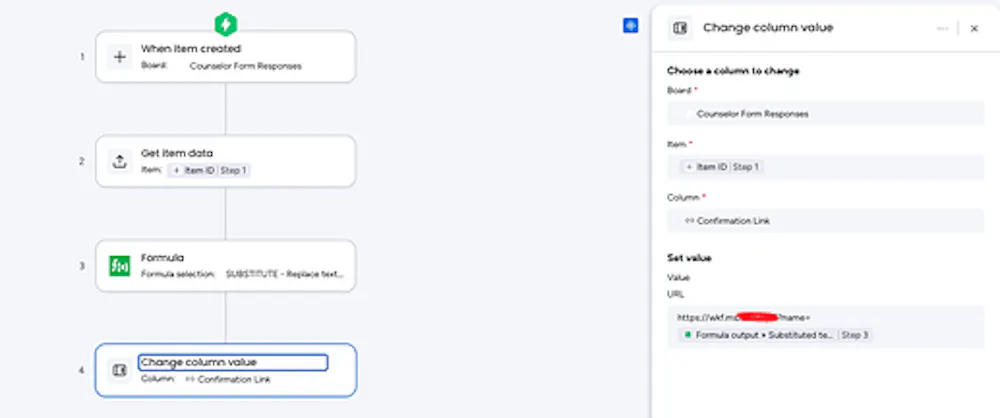Click the plus icon on the trigger step
The image size is (1000, 418).
click(x=120, y=57)
